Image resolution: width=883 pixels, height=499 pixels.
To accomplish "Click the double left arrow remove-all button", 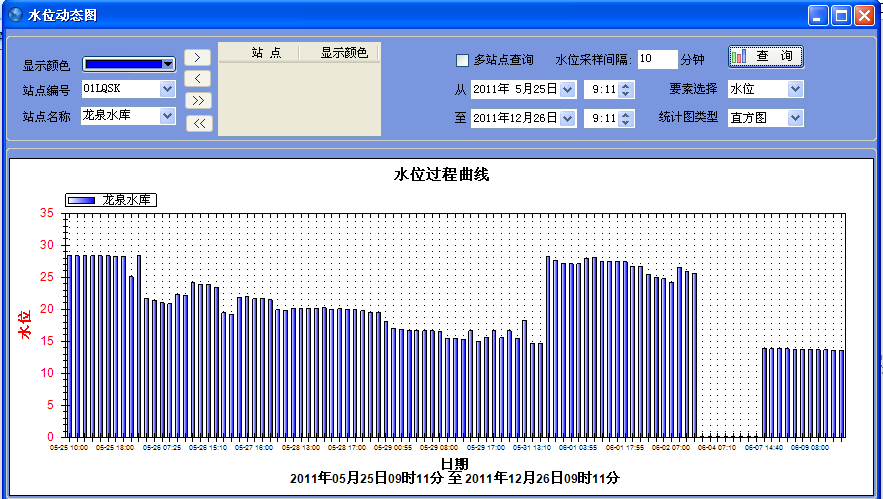I will pos(199,123).
